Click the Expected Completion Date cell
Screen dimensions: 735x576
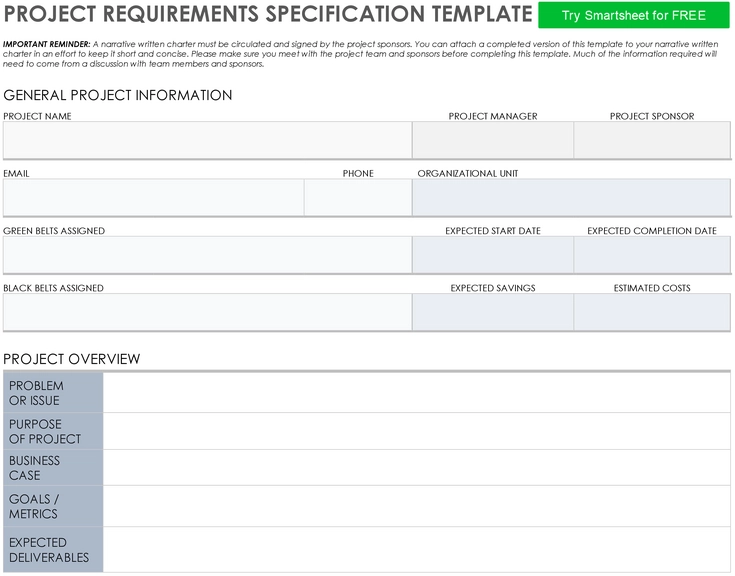pos(652,255)
